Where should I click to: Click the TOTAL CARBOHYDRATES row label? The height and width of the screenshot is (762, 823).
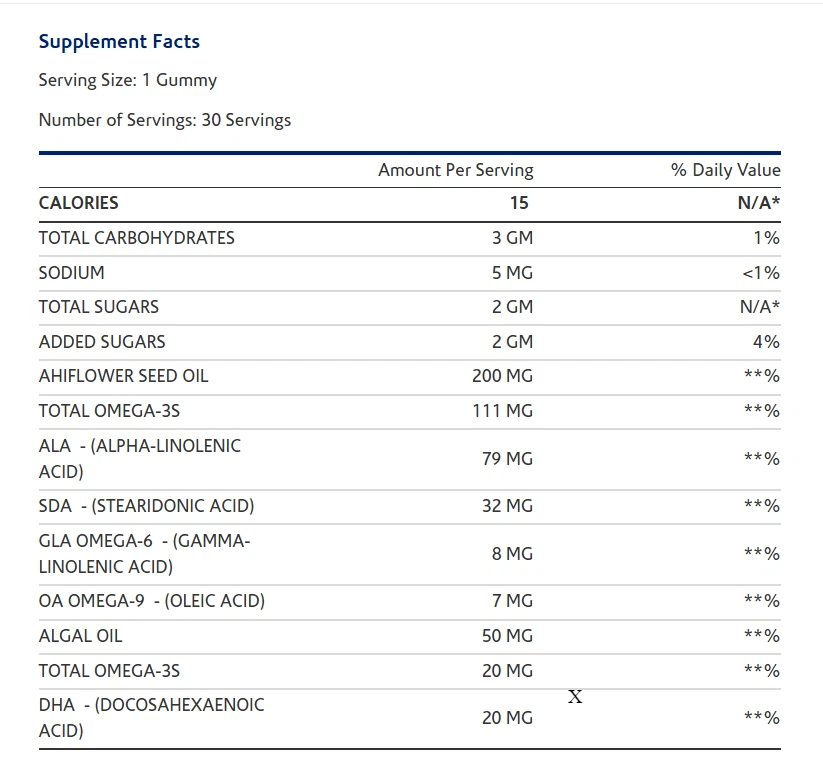[136, 238]
